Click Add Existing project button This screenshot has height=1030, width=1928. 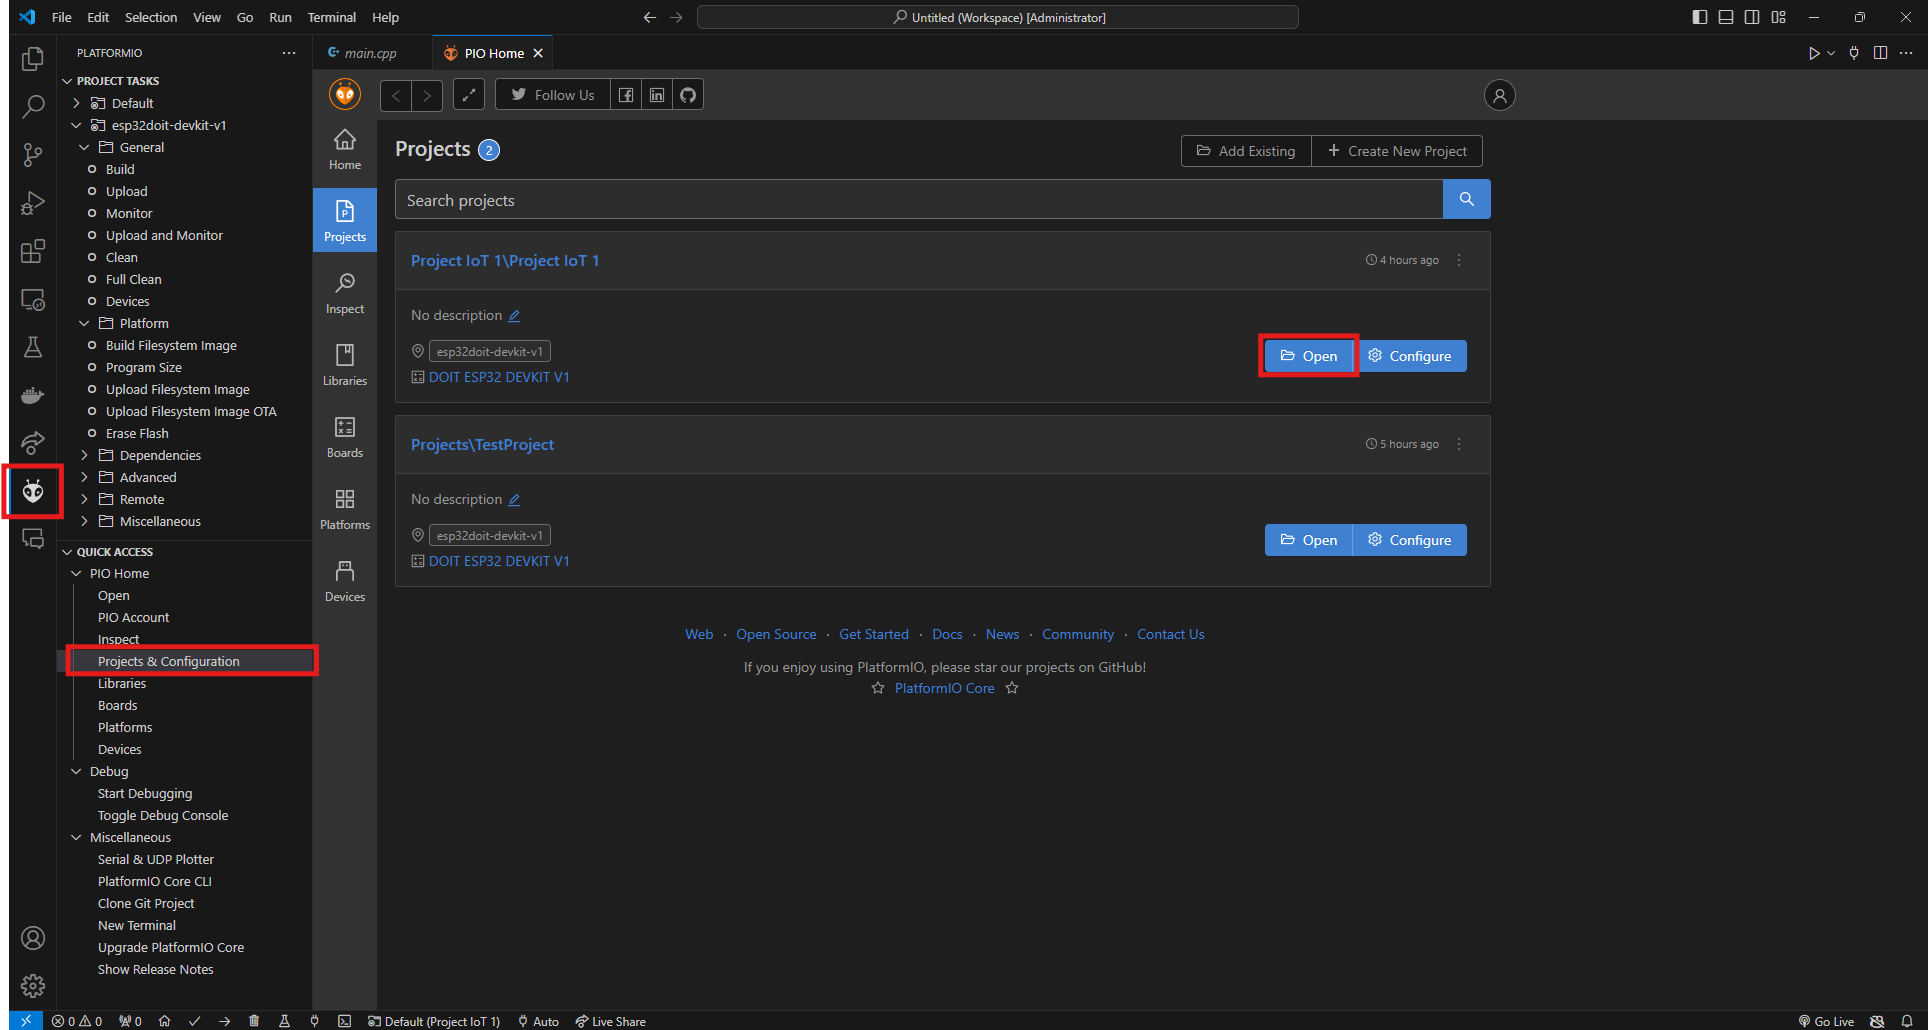[x=1246, y=151]
